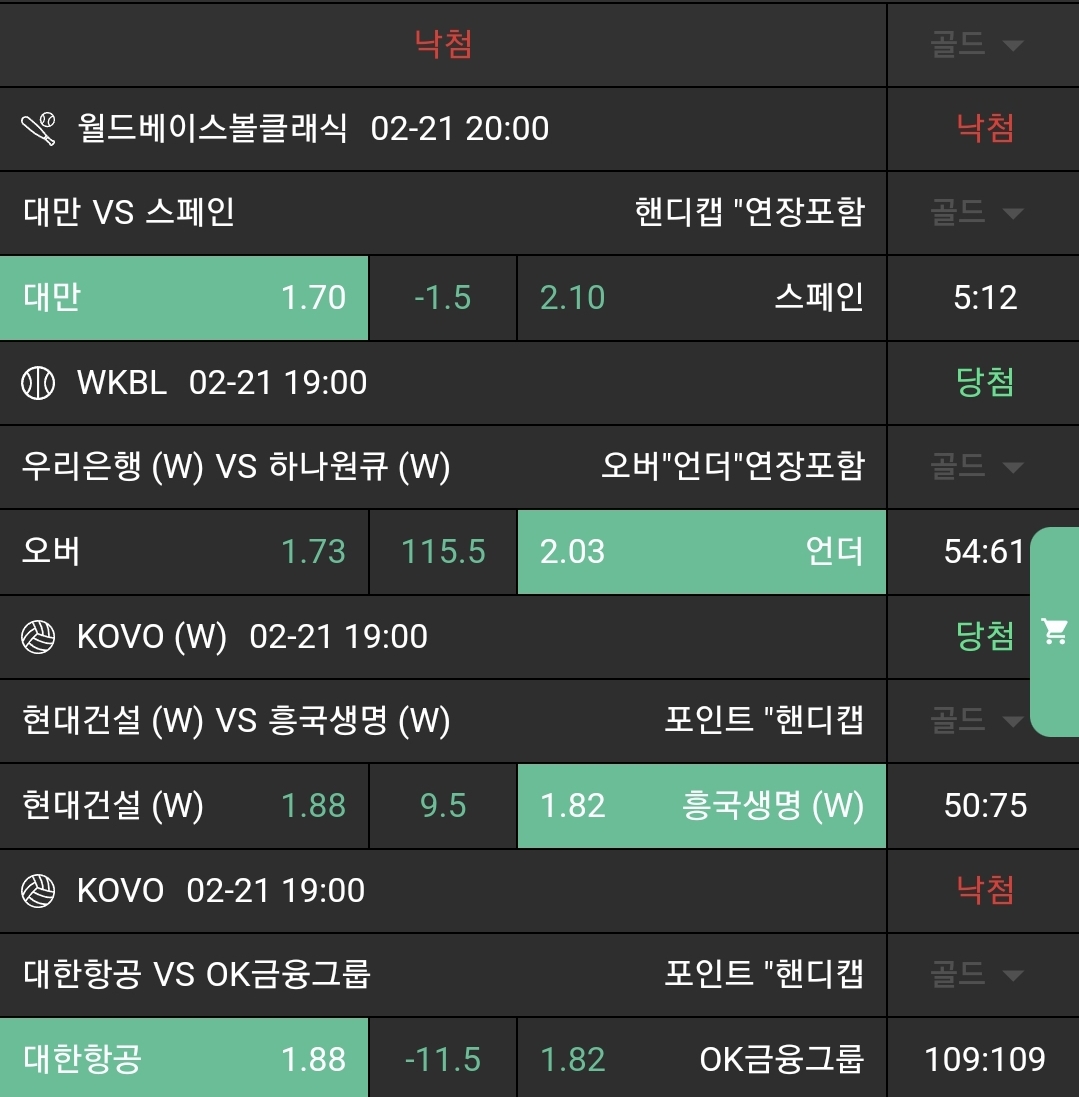Click the 115.5 over/under line value
1079x1097 pixels.
tap(443, 552)
